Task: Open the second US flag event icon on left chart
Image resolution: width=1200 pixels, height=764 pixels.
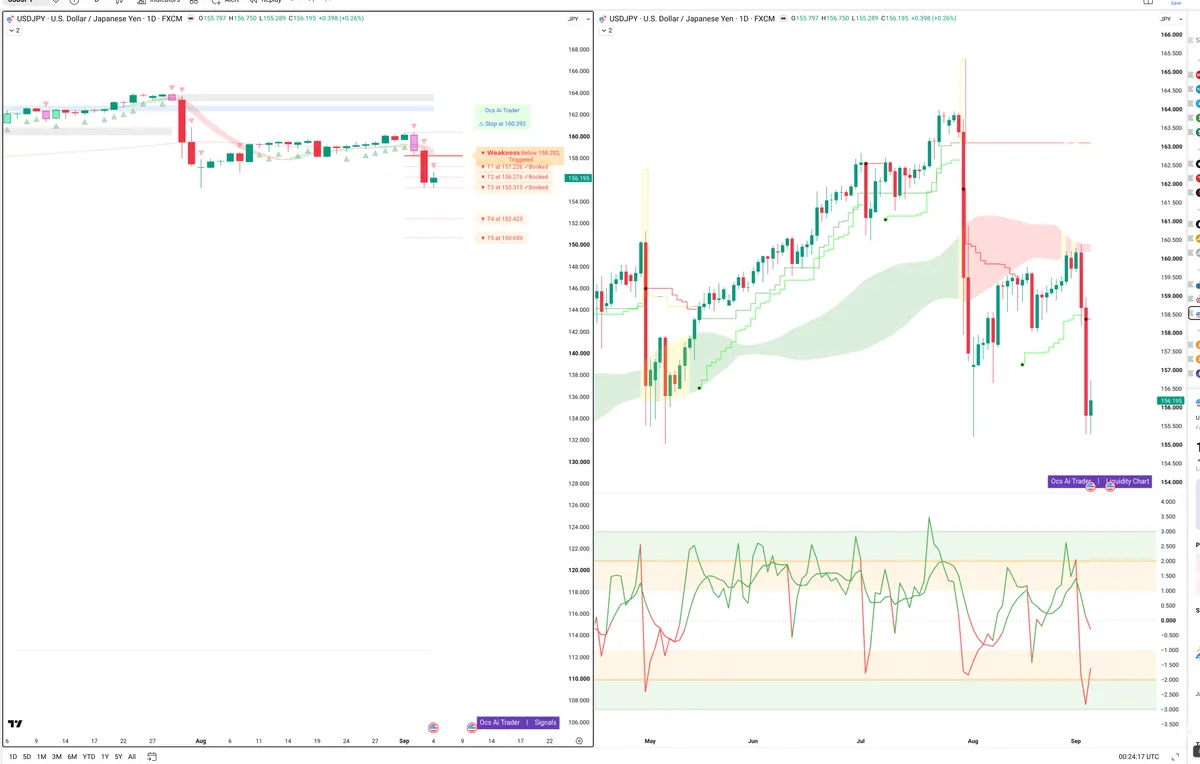Action: pyautogui.click(x=473, y=727)
